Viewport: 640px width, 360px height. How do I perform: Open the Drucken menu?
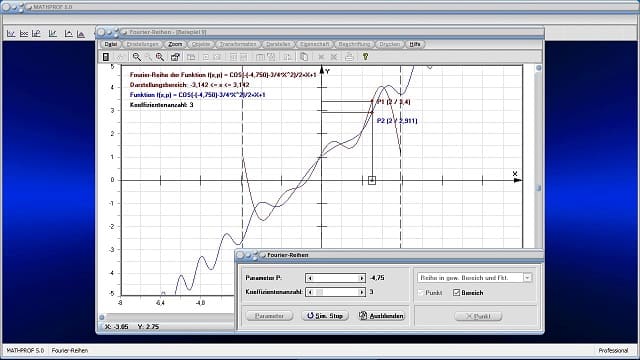click(x=389, y=44)
